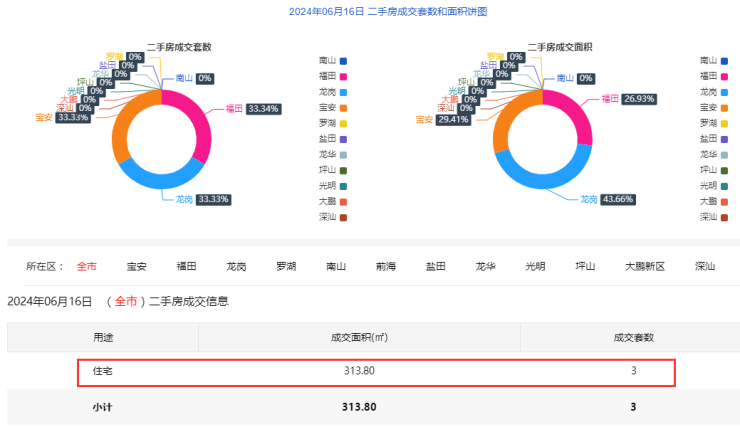Viewport: 740px width, 427px height.
Task: Click the 龙岗 43.66% data label
Action: 616,199
